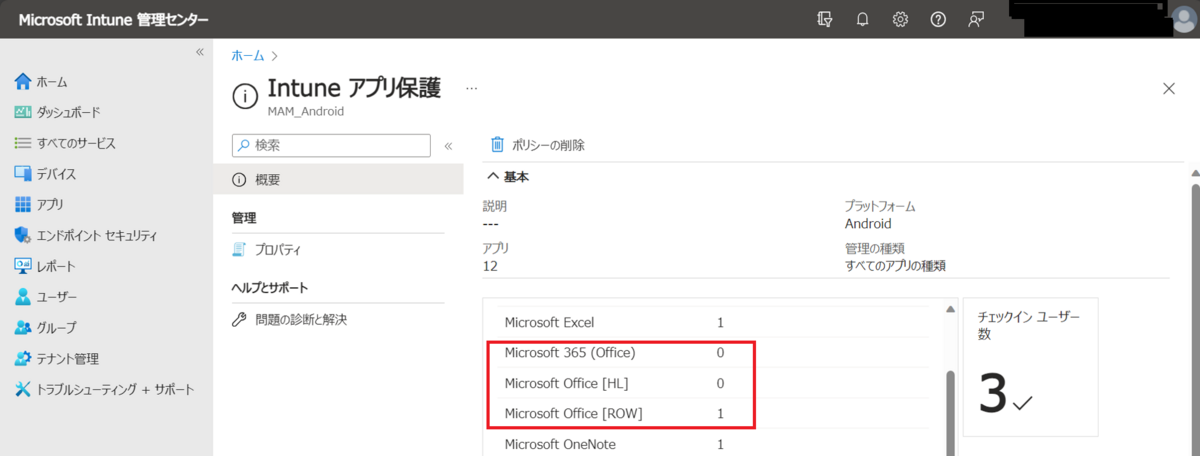Select デバイス in the navigation

coord(56,174)
